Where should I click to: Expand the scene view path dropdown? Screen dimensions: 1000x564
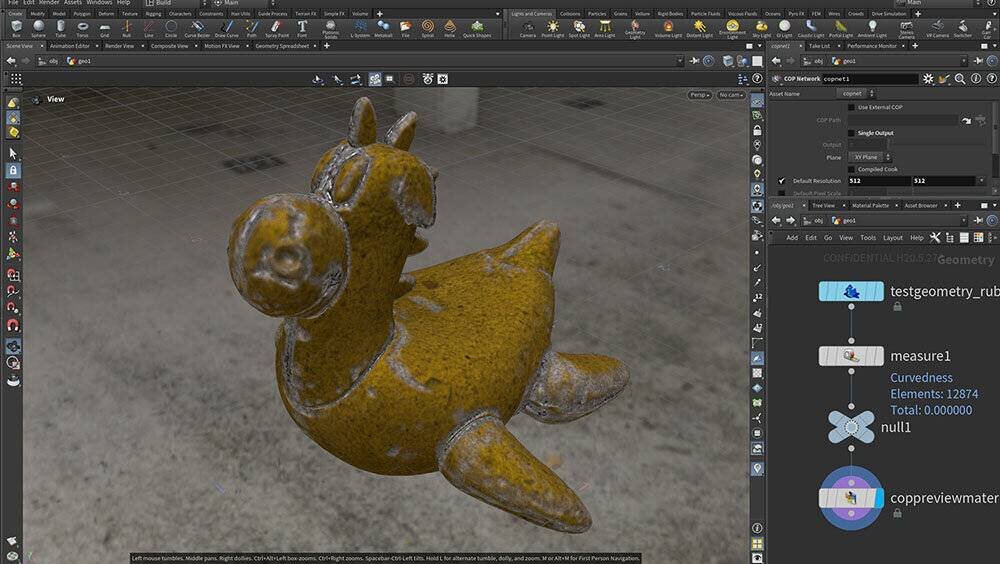click(679, 61)
